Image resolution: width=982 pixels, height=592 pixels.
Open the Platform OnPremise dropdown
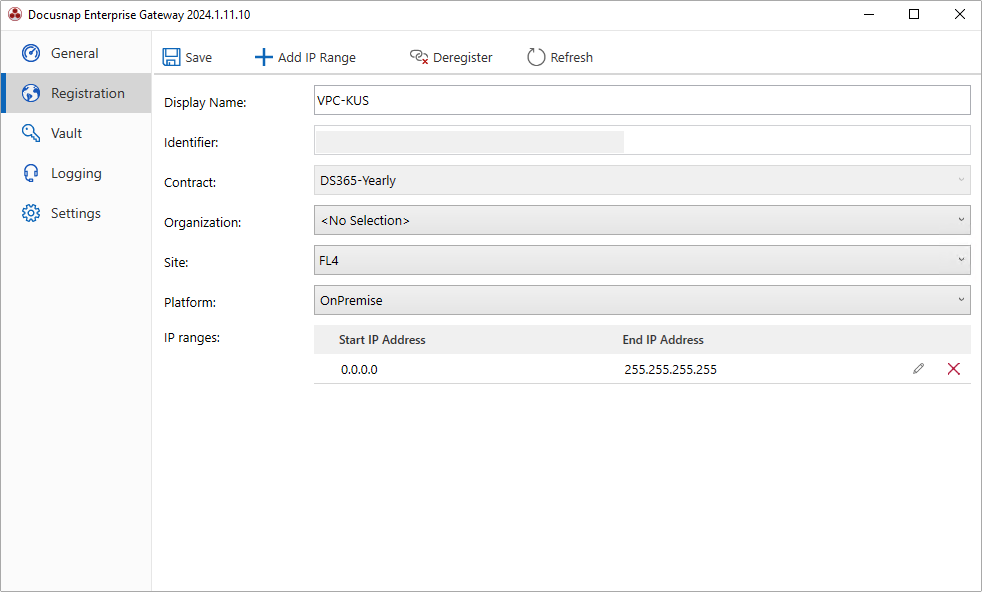(642, 300)
